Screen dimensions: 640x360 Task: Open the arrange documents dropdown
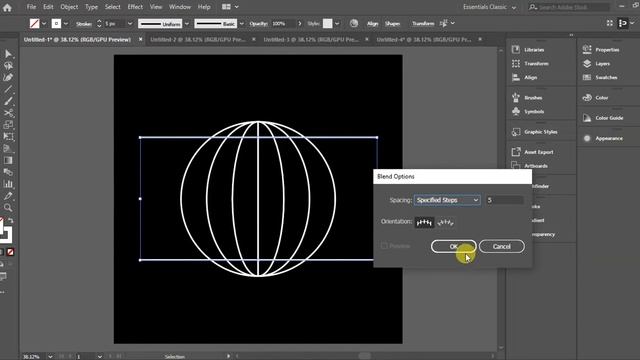(230, 7)
